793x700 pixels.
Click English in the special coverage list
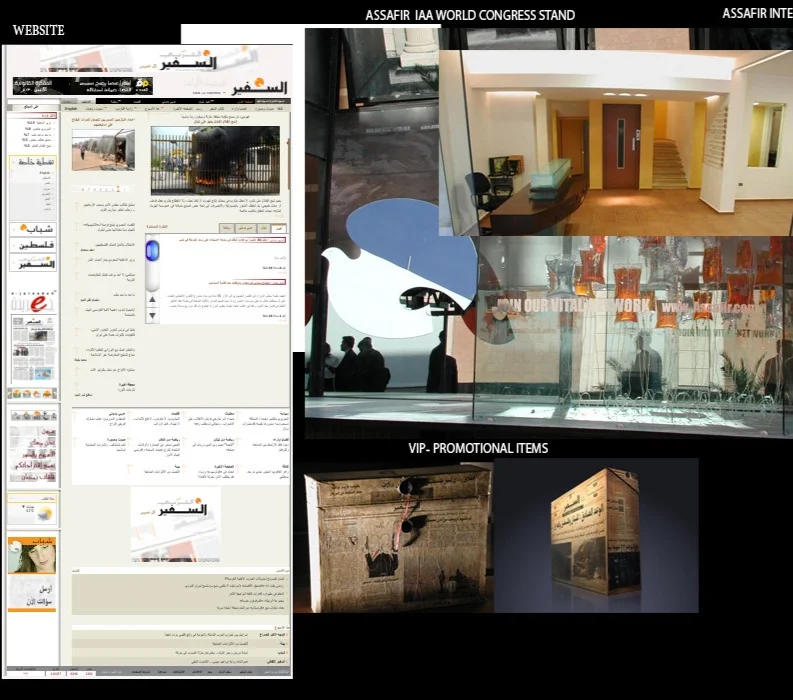click(x=45, y=173)
